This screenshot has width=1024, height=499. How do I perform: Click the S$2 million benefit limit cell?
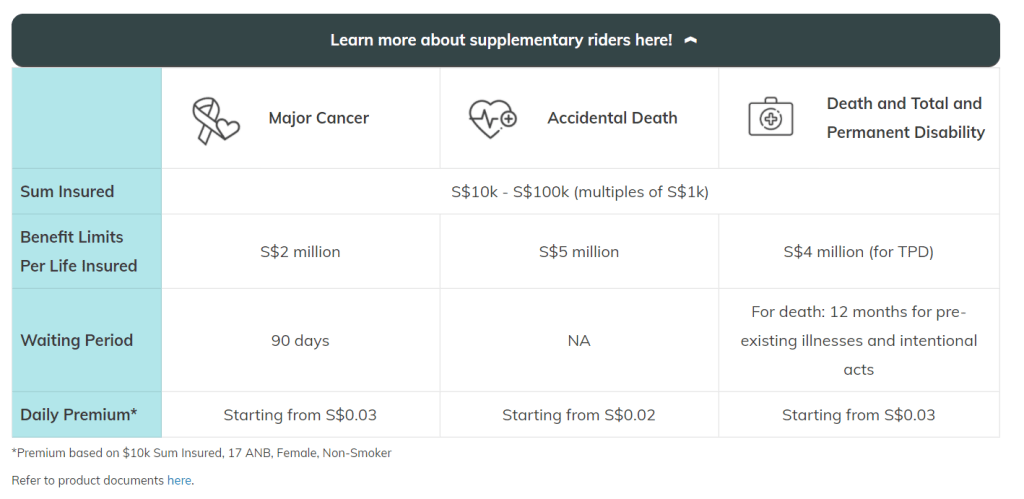click(300, 251)
